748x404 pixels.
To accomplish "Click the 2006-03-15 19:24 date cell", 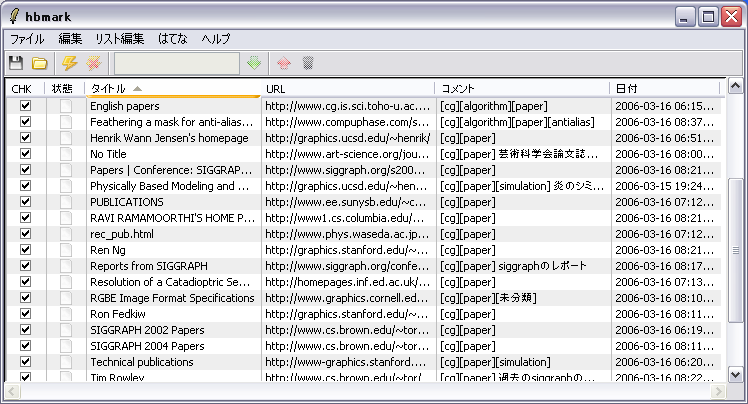I will pyautogui.click(x=665, y=186).
